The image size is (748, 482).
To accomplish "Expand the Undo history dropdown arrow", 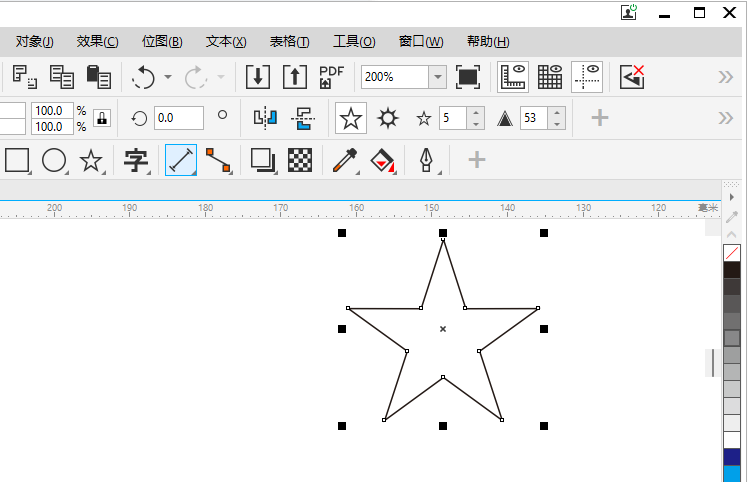I will tap(168, 76).
